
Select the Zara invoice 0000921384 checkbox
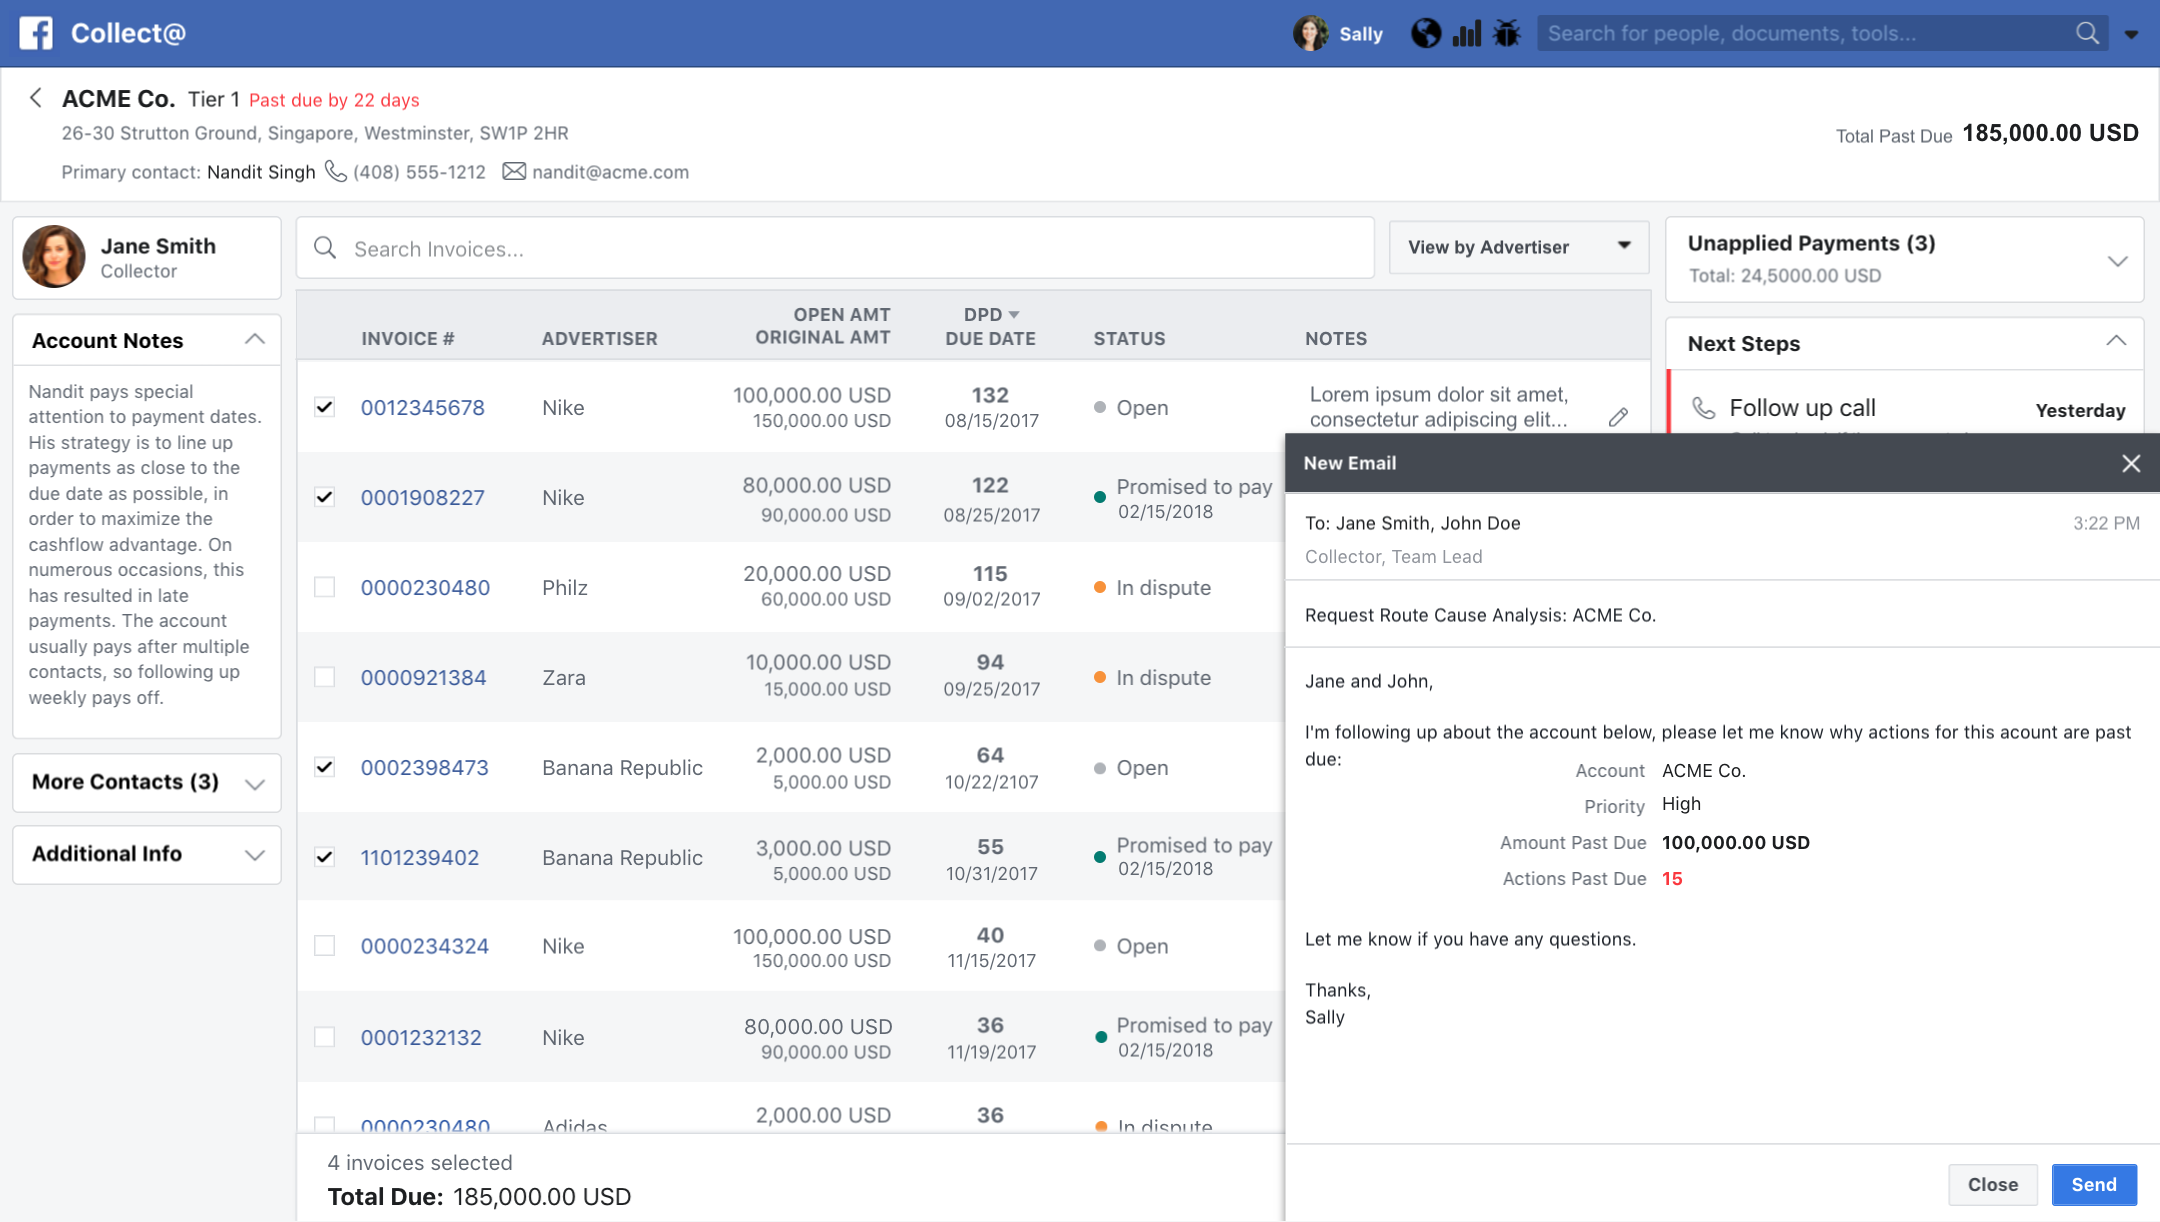point(324,677)
